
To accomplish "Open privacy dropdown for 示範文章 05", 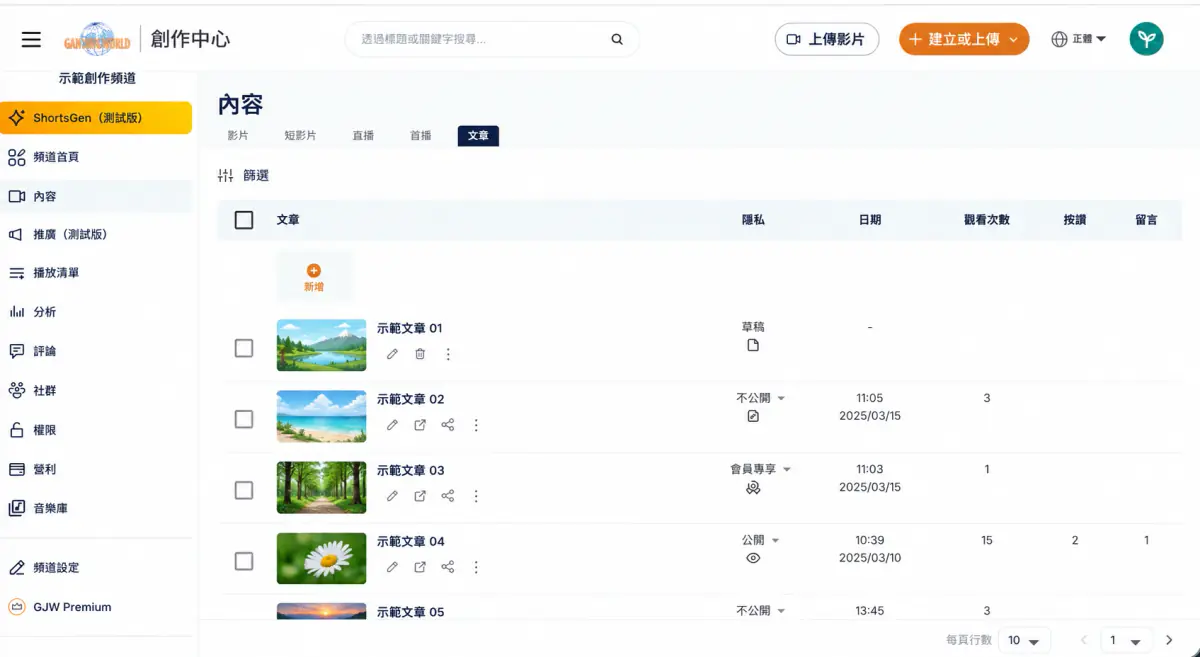I will pyautogui.click(x=760, y=610).
